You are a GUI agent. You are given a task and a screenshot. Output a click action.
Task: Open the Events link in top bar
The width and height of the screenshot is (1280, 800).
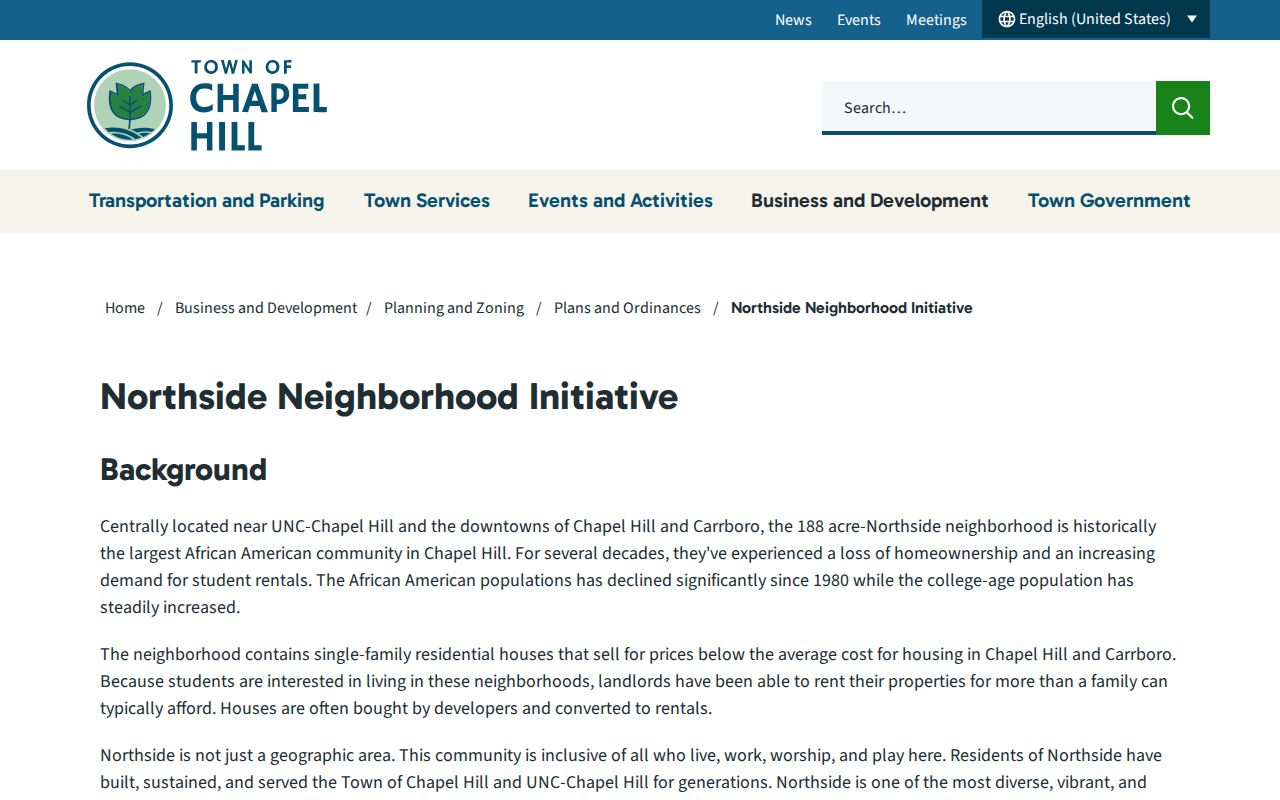coord(859,20)
